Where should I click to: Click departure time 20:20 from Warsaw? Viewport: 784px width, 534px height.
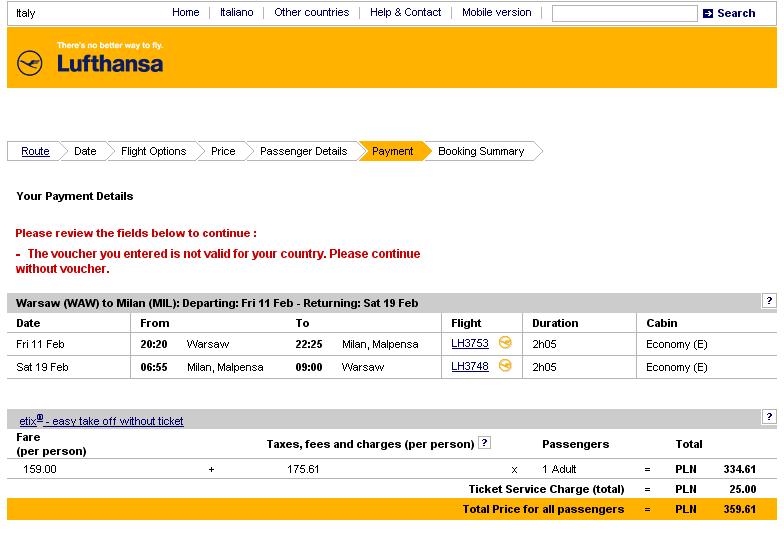[x=154, y=344]
